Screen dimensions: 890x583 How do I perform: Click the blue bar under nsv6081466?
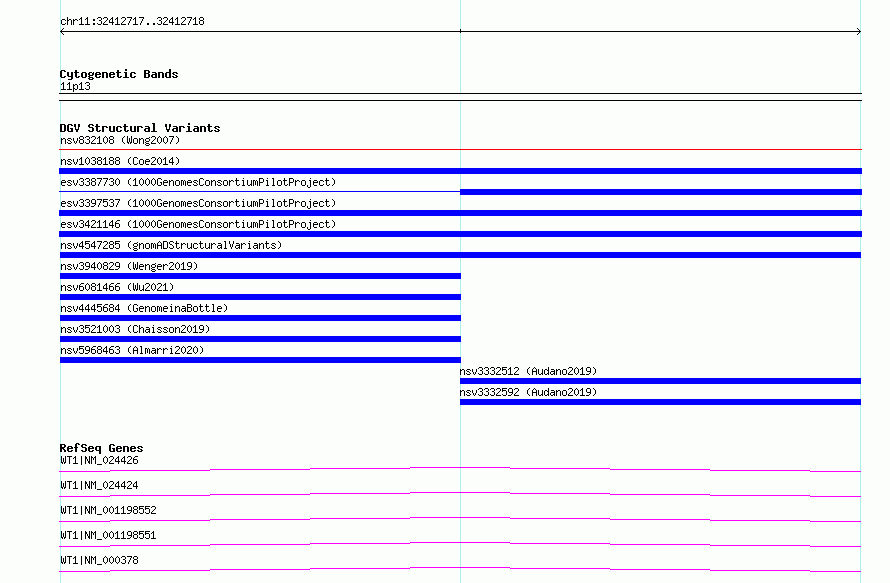260,297
